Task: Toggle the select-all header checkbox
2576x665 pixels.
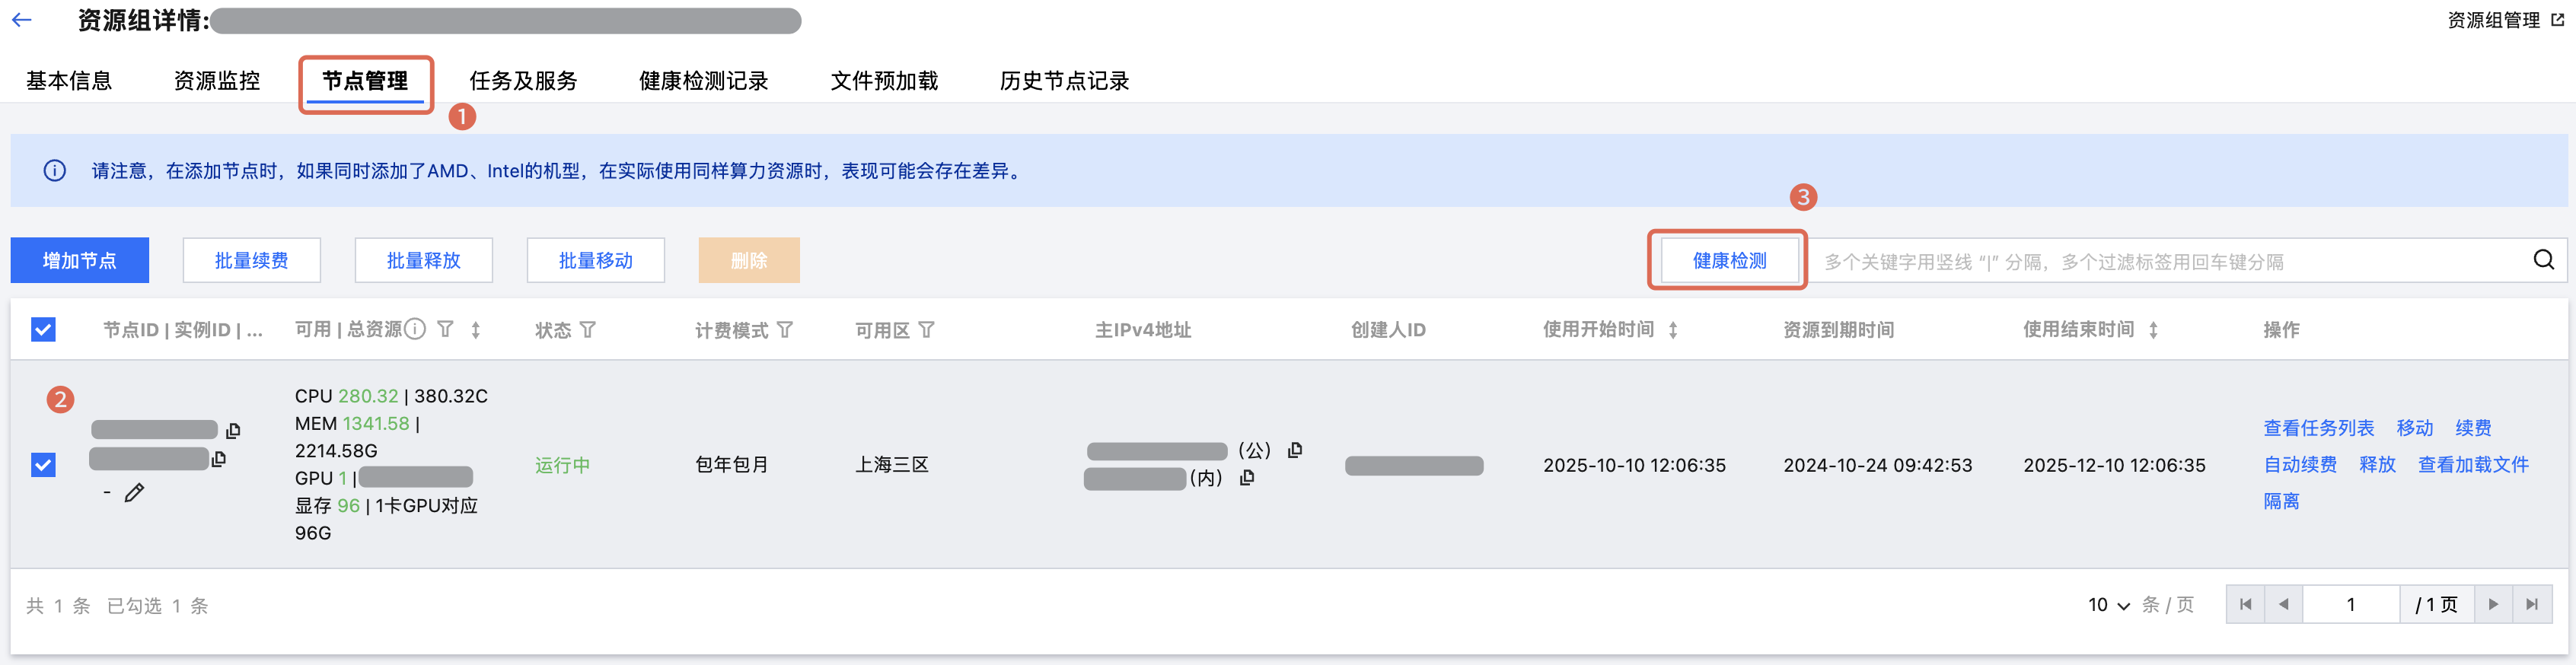Action: pos(43,330)
